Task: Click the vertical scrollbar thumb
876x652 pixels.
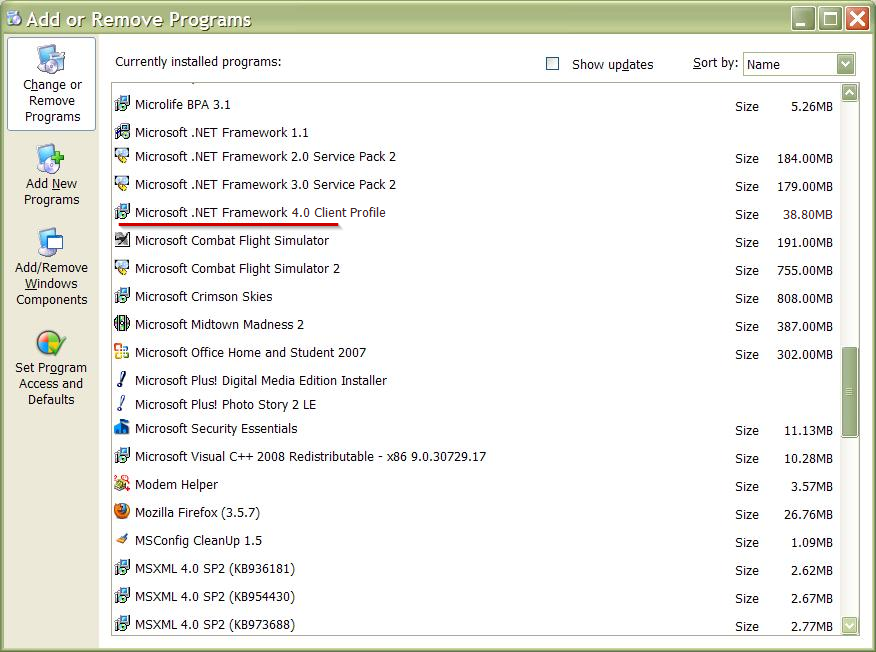Action: 850,391
